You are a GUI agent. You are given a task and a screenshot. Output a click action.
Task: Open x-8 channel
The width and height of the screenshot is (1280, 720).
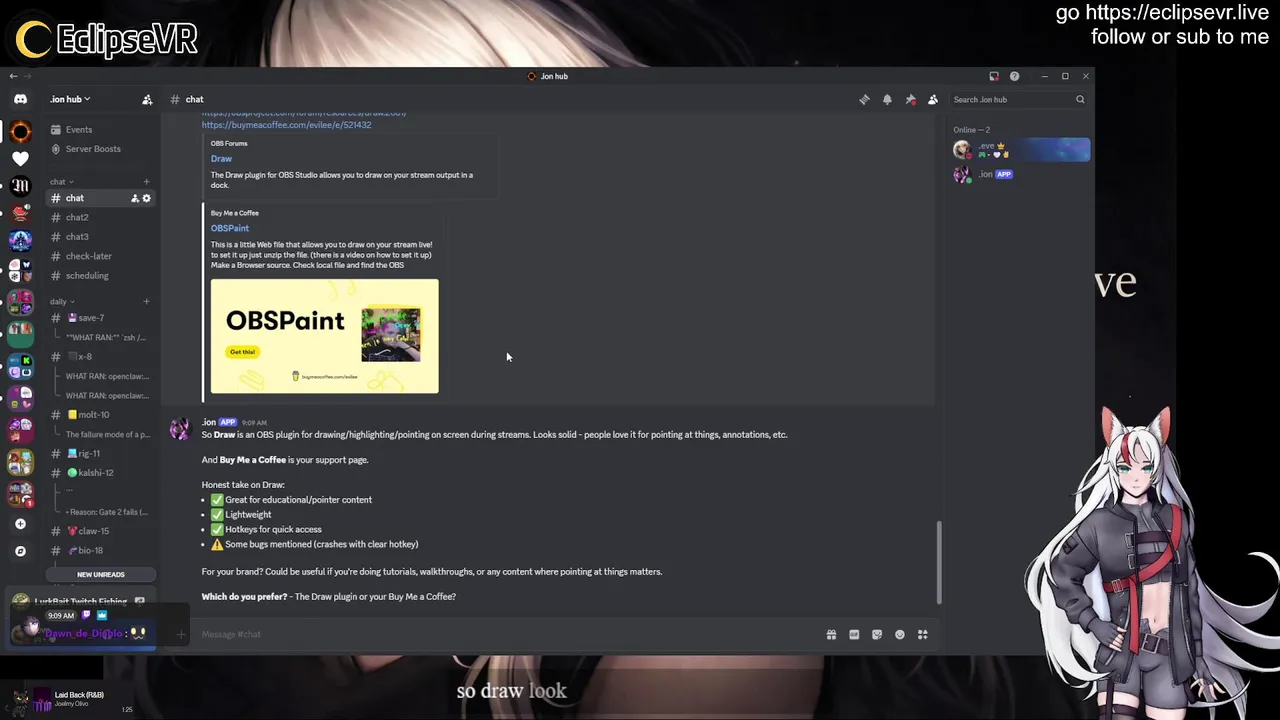coord(99,357)
